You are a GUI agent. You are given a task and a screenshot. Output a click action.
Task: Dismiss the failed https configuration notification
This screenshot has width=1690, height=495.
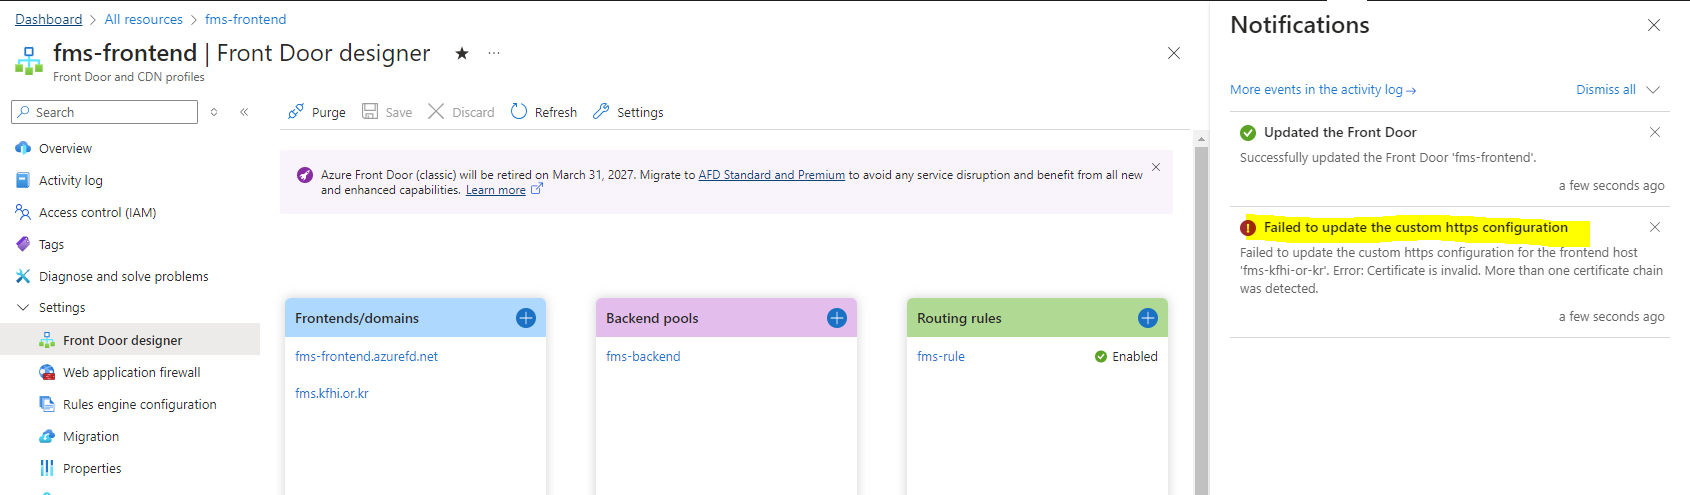[x=1655, y=227]
